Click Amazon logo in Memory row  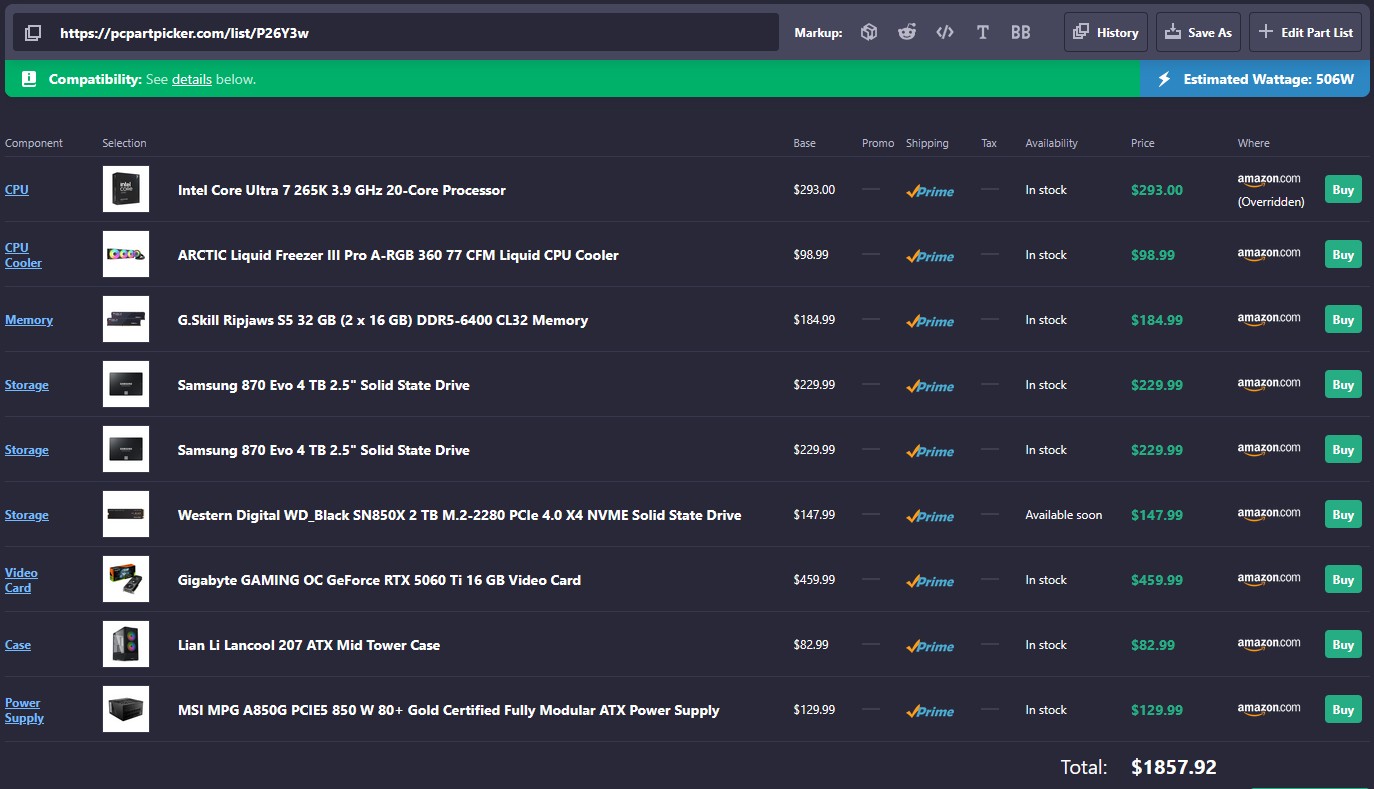1269,319
